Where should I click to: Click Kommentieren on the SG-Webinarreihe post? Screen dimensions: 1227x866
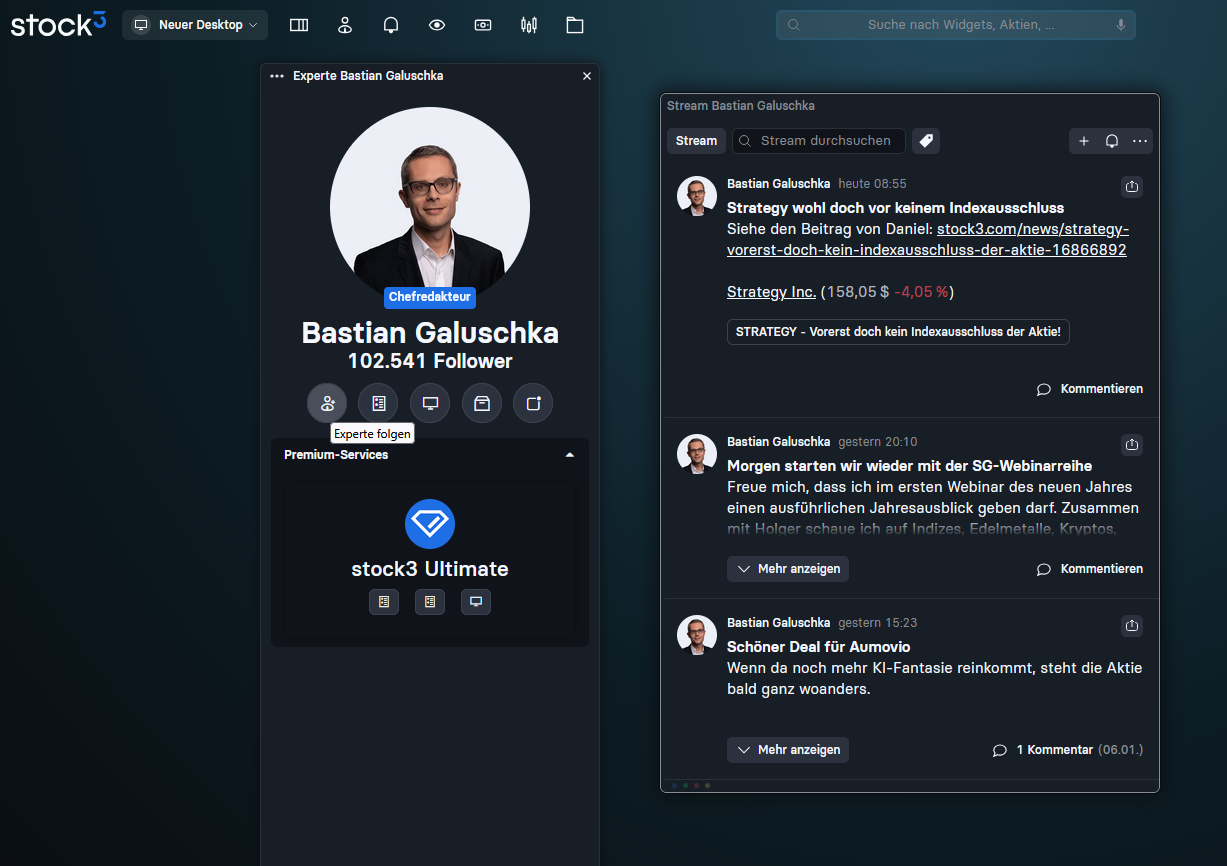tap(1090, 569)
